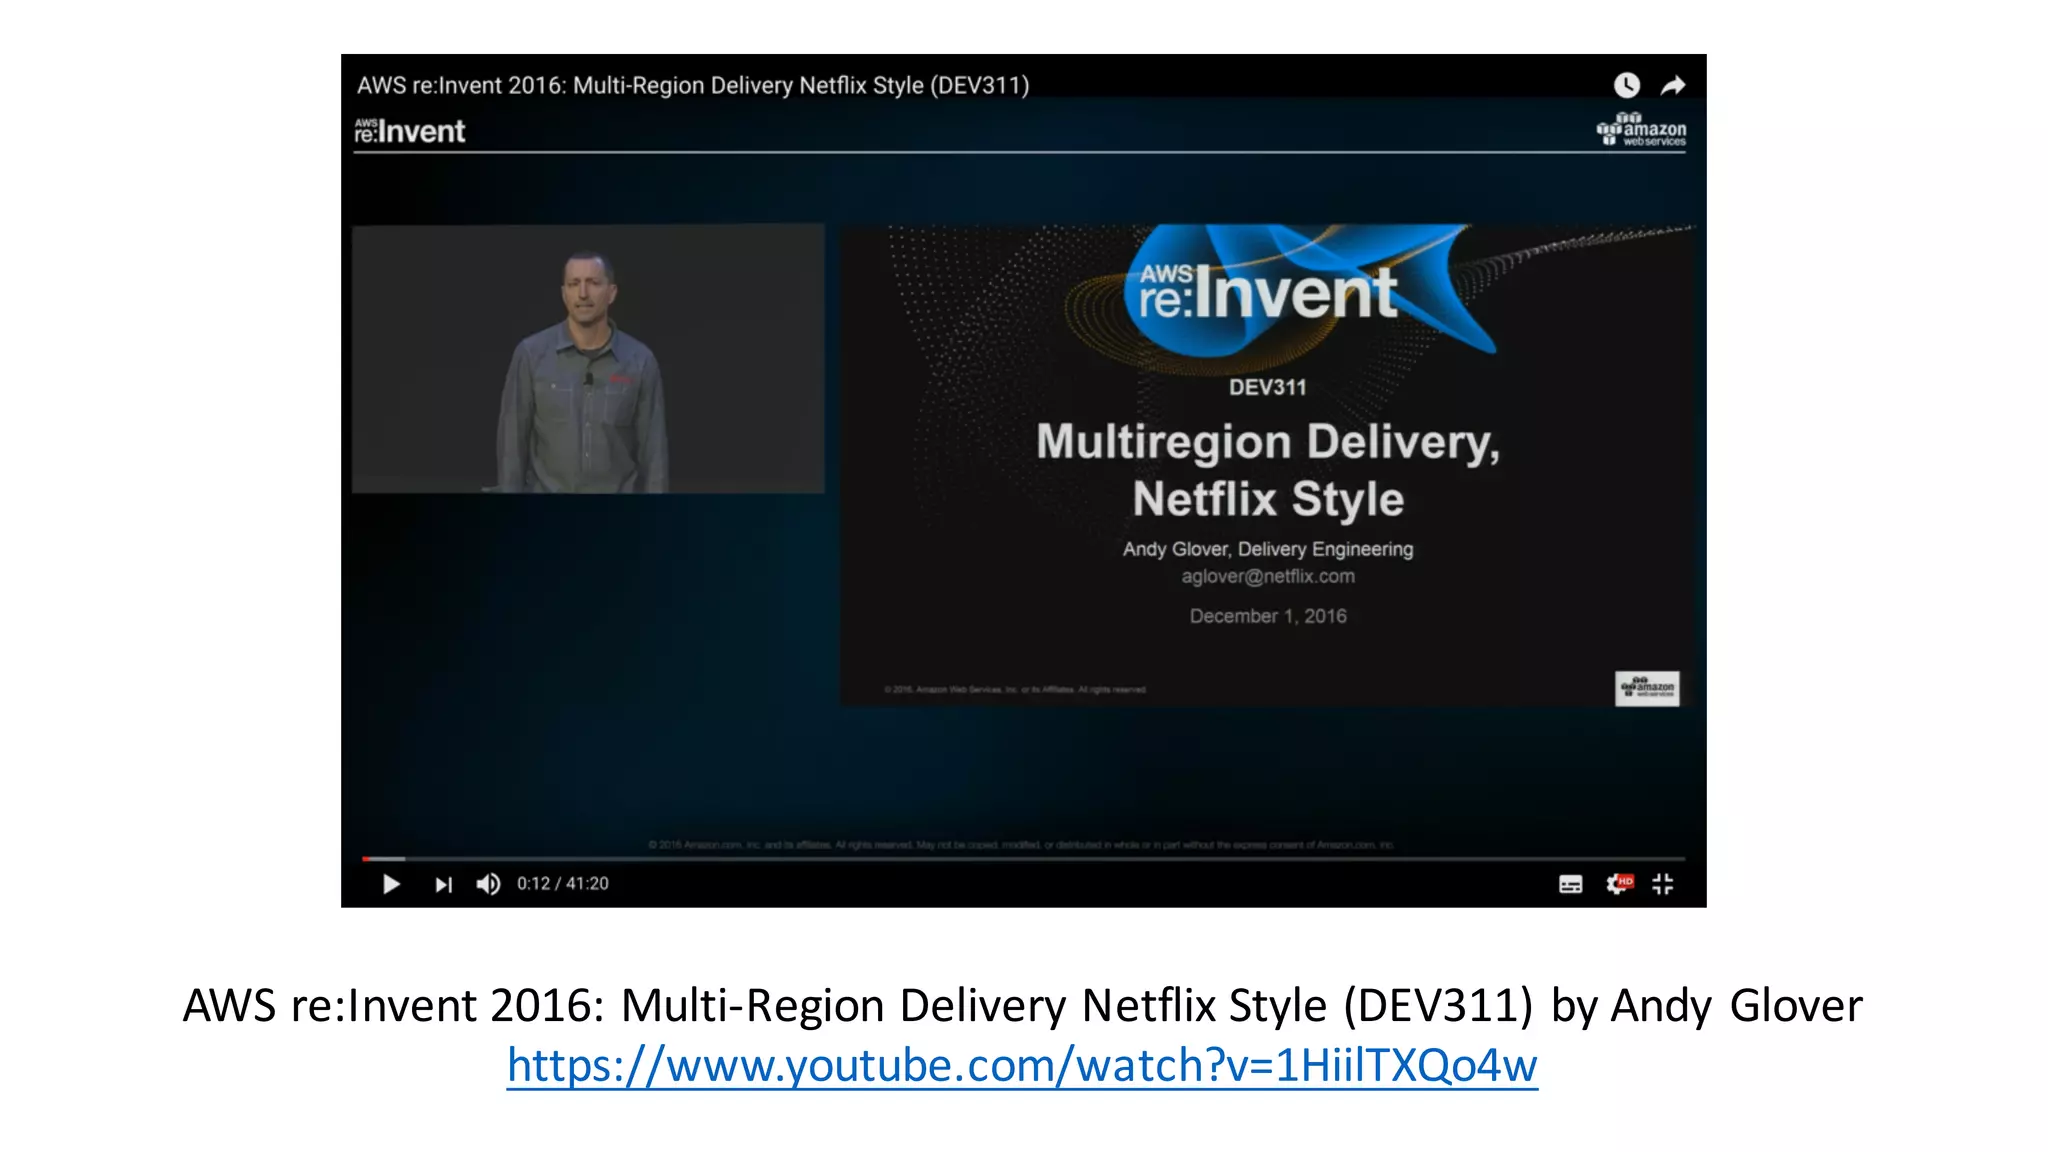This screenshot has width=2048, height=1152.
Task: Skip to next video
Action: [443, 884]
